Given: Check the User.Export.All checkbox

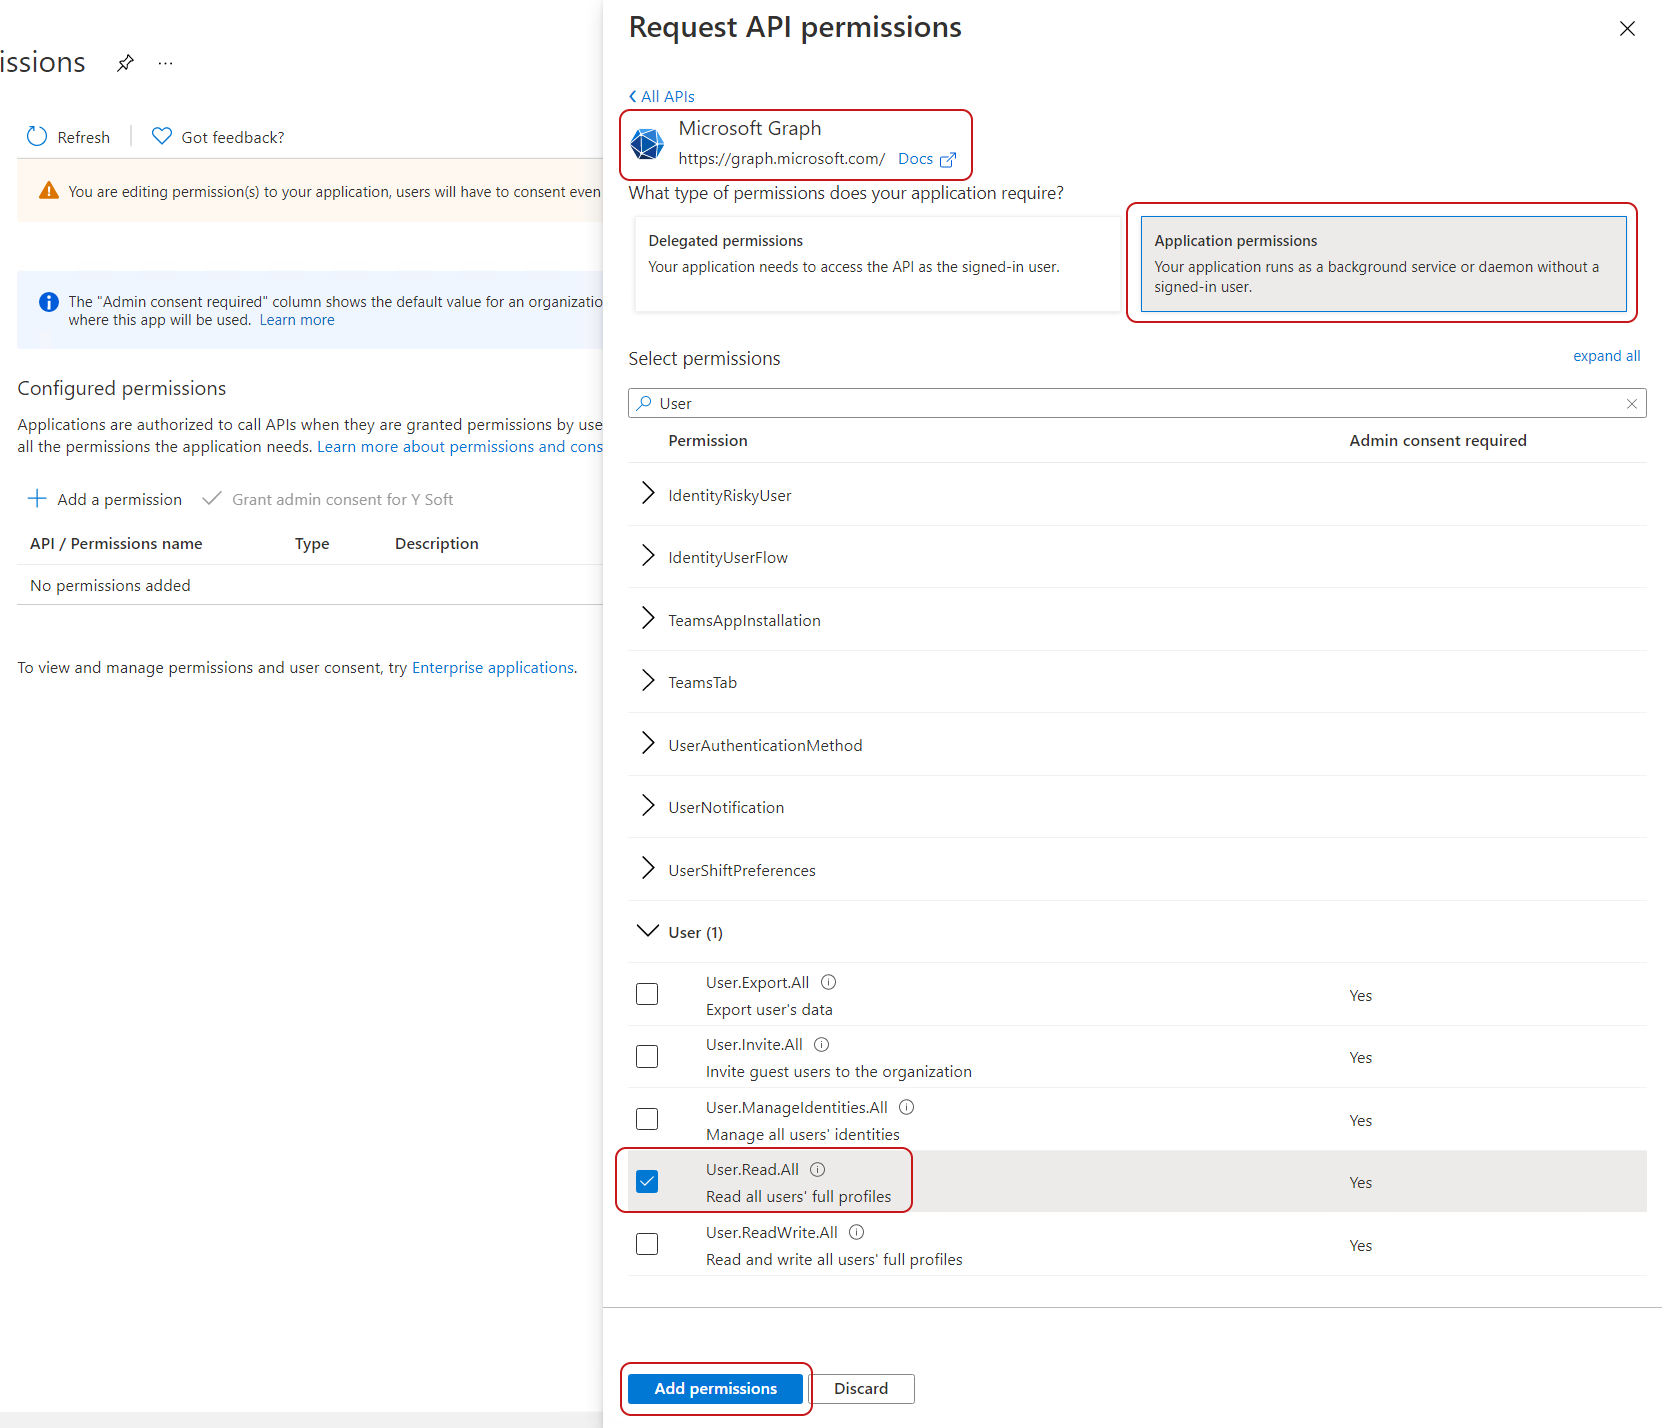Looking at the screenshot, I should click(647, 994).
